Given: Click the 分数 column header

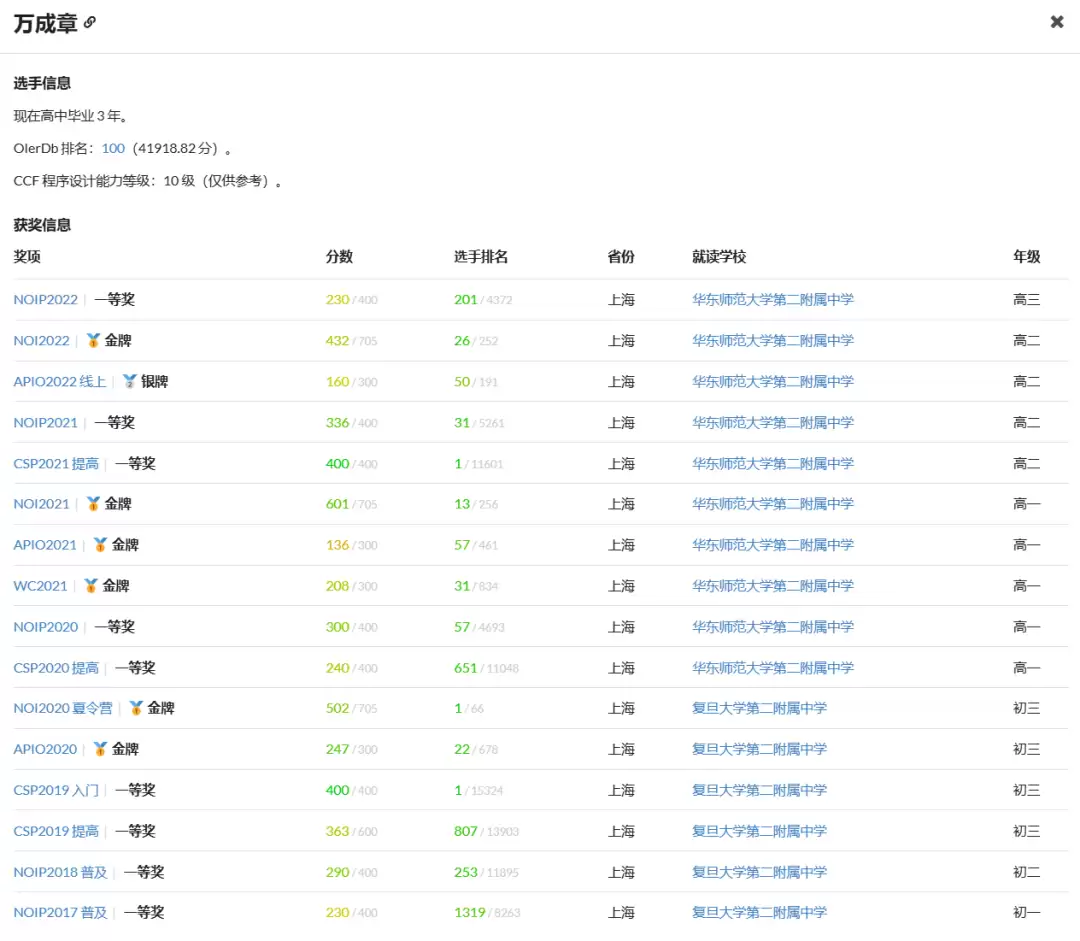Looking at the screenshot, I should point(339,256).
